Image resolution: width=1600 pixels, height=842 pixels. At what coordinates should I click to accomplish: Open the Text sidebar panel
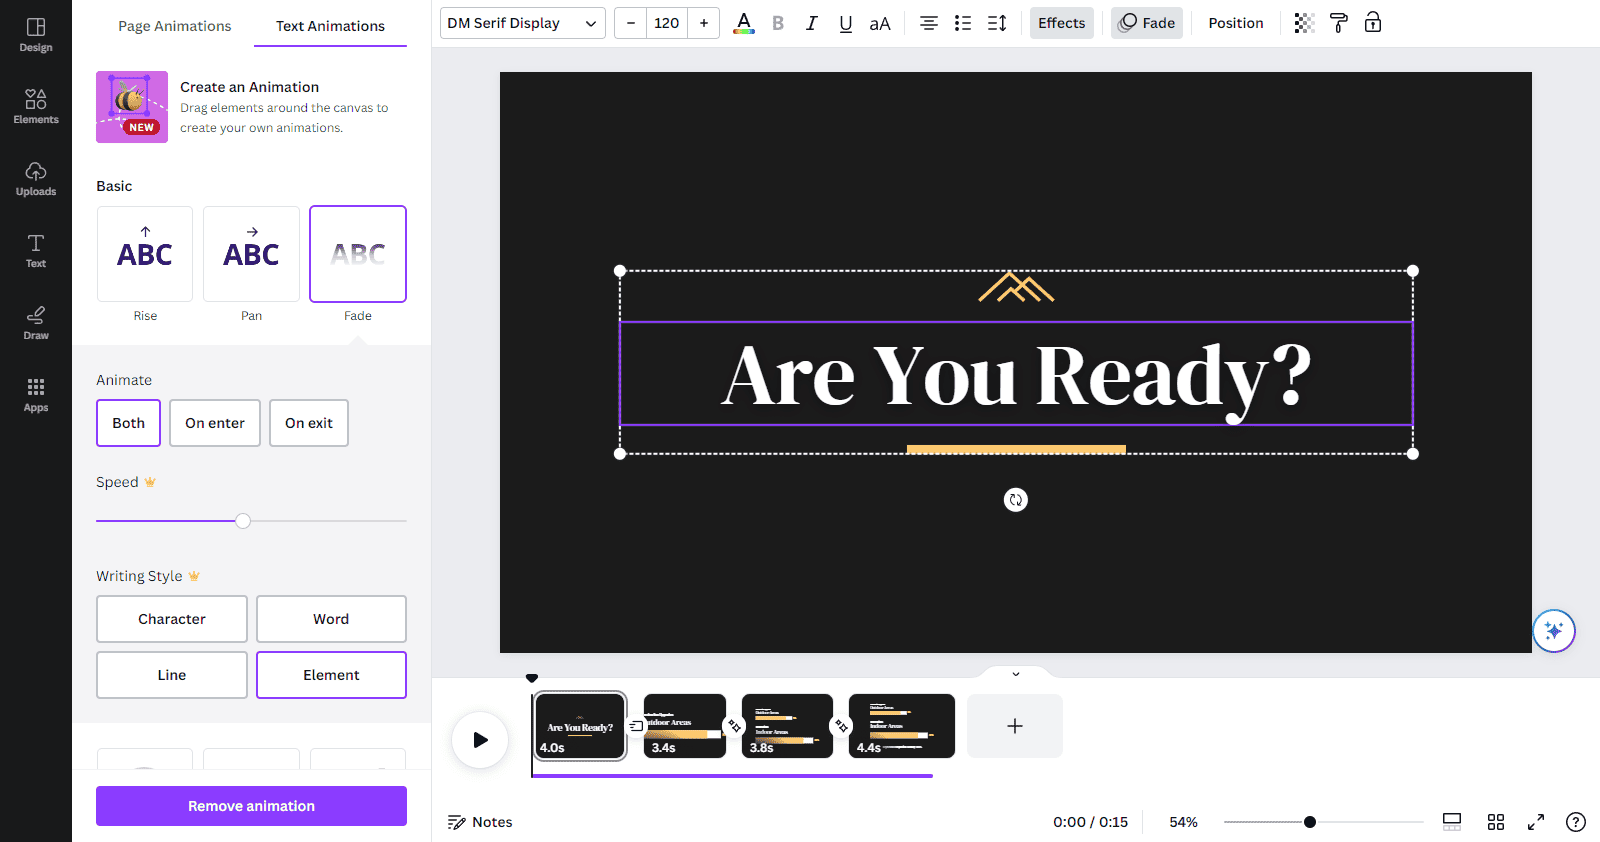tap(36, 250)
